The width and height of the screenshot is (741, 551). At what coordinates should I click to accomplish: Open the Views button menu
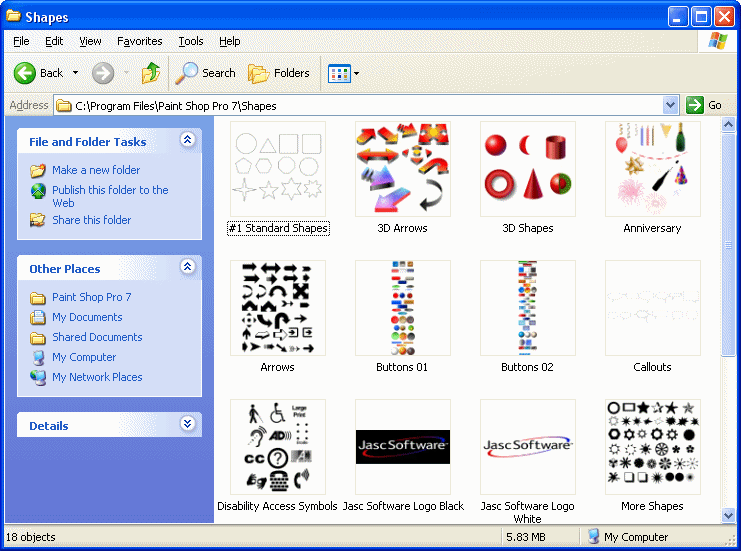coord(344,73)
